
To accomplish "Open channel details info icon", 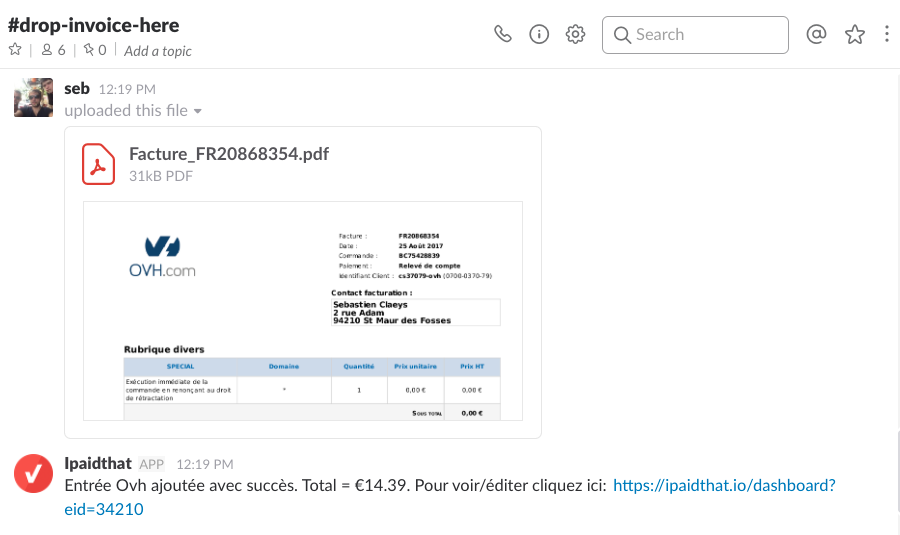I will point(539,34).
